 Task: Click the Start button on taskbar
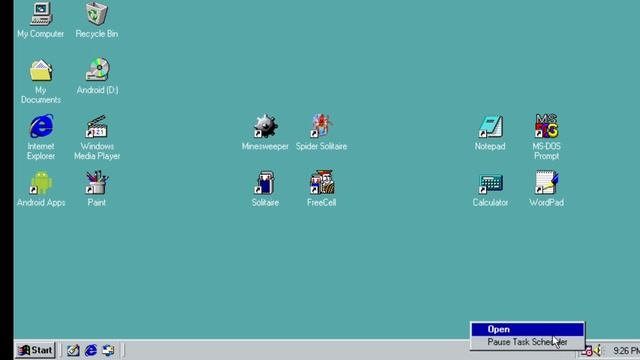point(36,350)
